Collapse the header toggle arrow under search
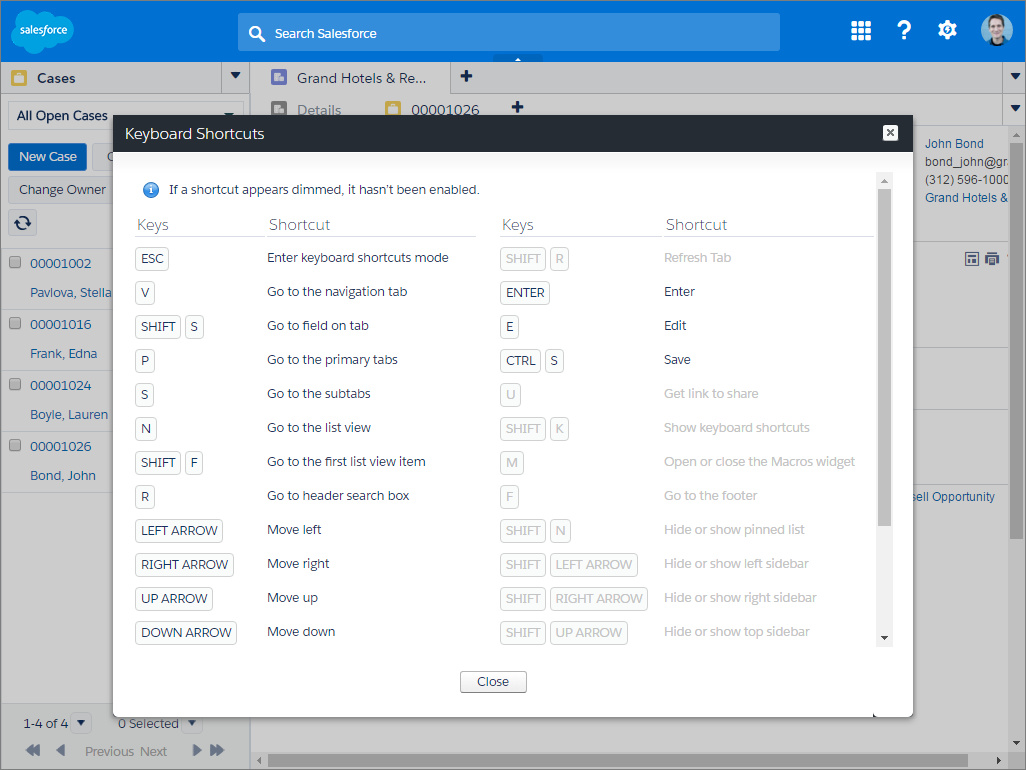Viewport: 1026px width, 770px height. click(x=518, y=59)
